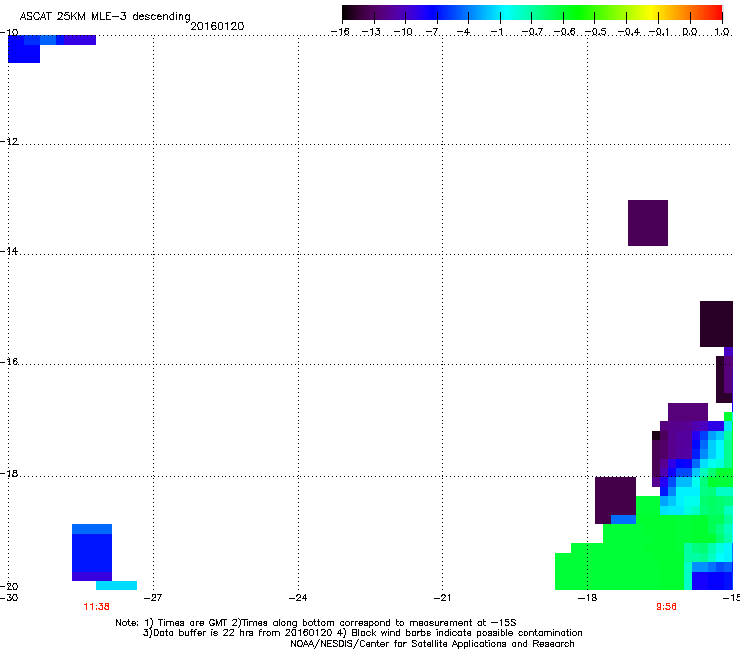
Task: Click the red pass time 9:58
Action: click(666, 607)
